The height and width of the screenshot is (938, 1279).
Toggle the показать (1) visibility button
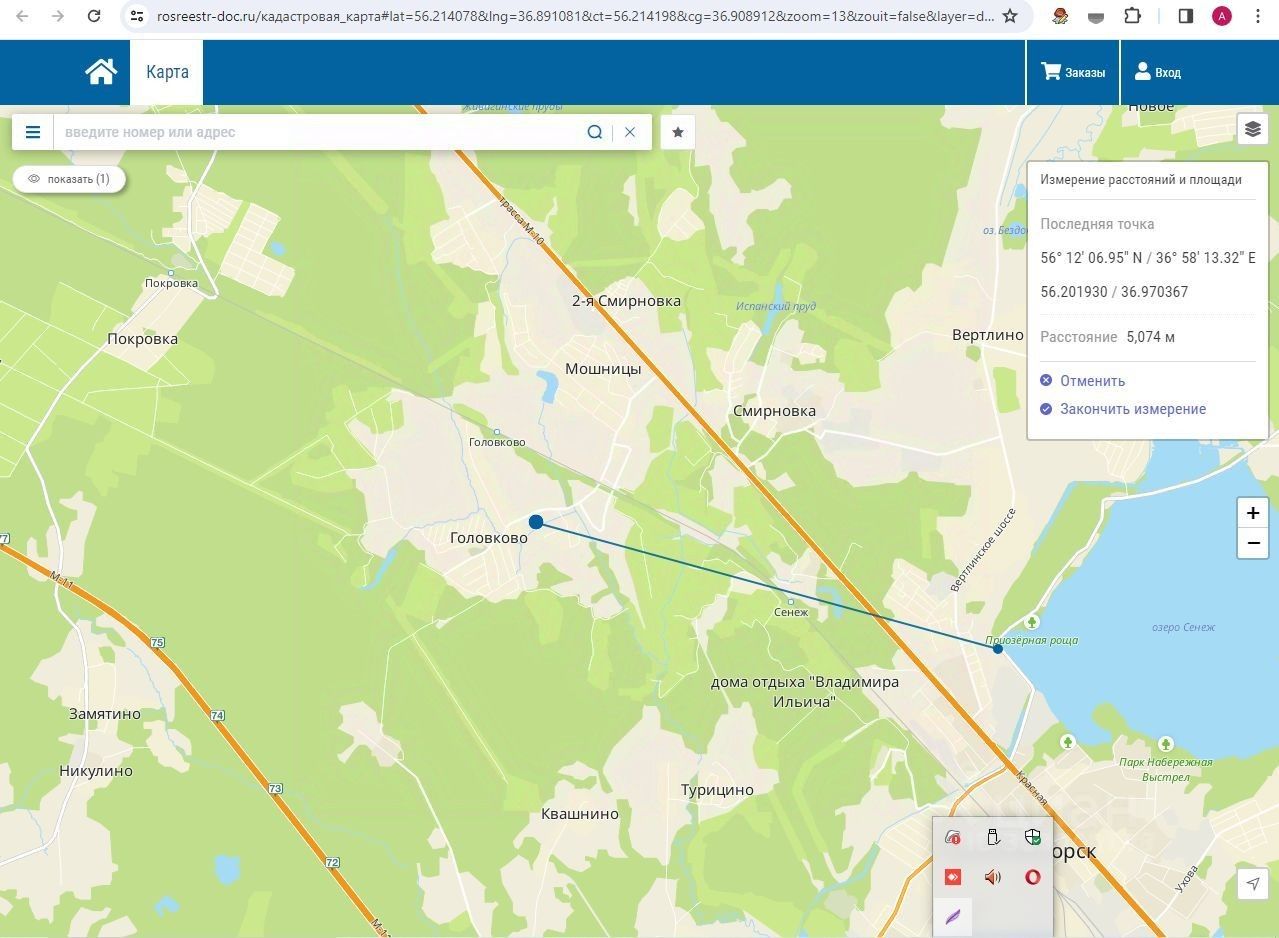point(69,179)
